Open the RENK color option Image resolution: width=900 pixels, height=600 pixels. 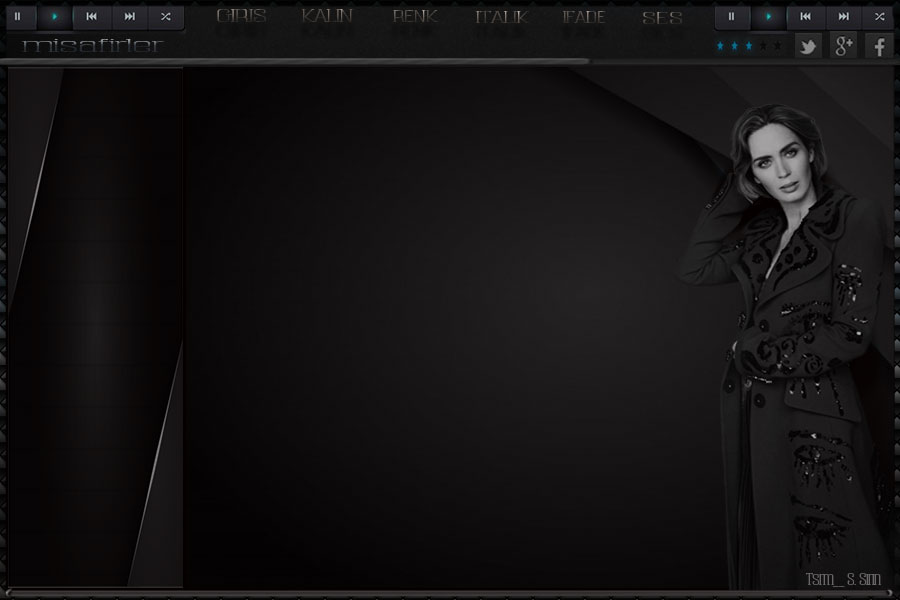tap(414, 18)
